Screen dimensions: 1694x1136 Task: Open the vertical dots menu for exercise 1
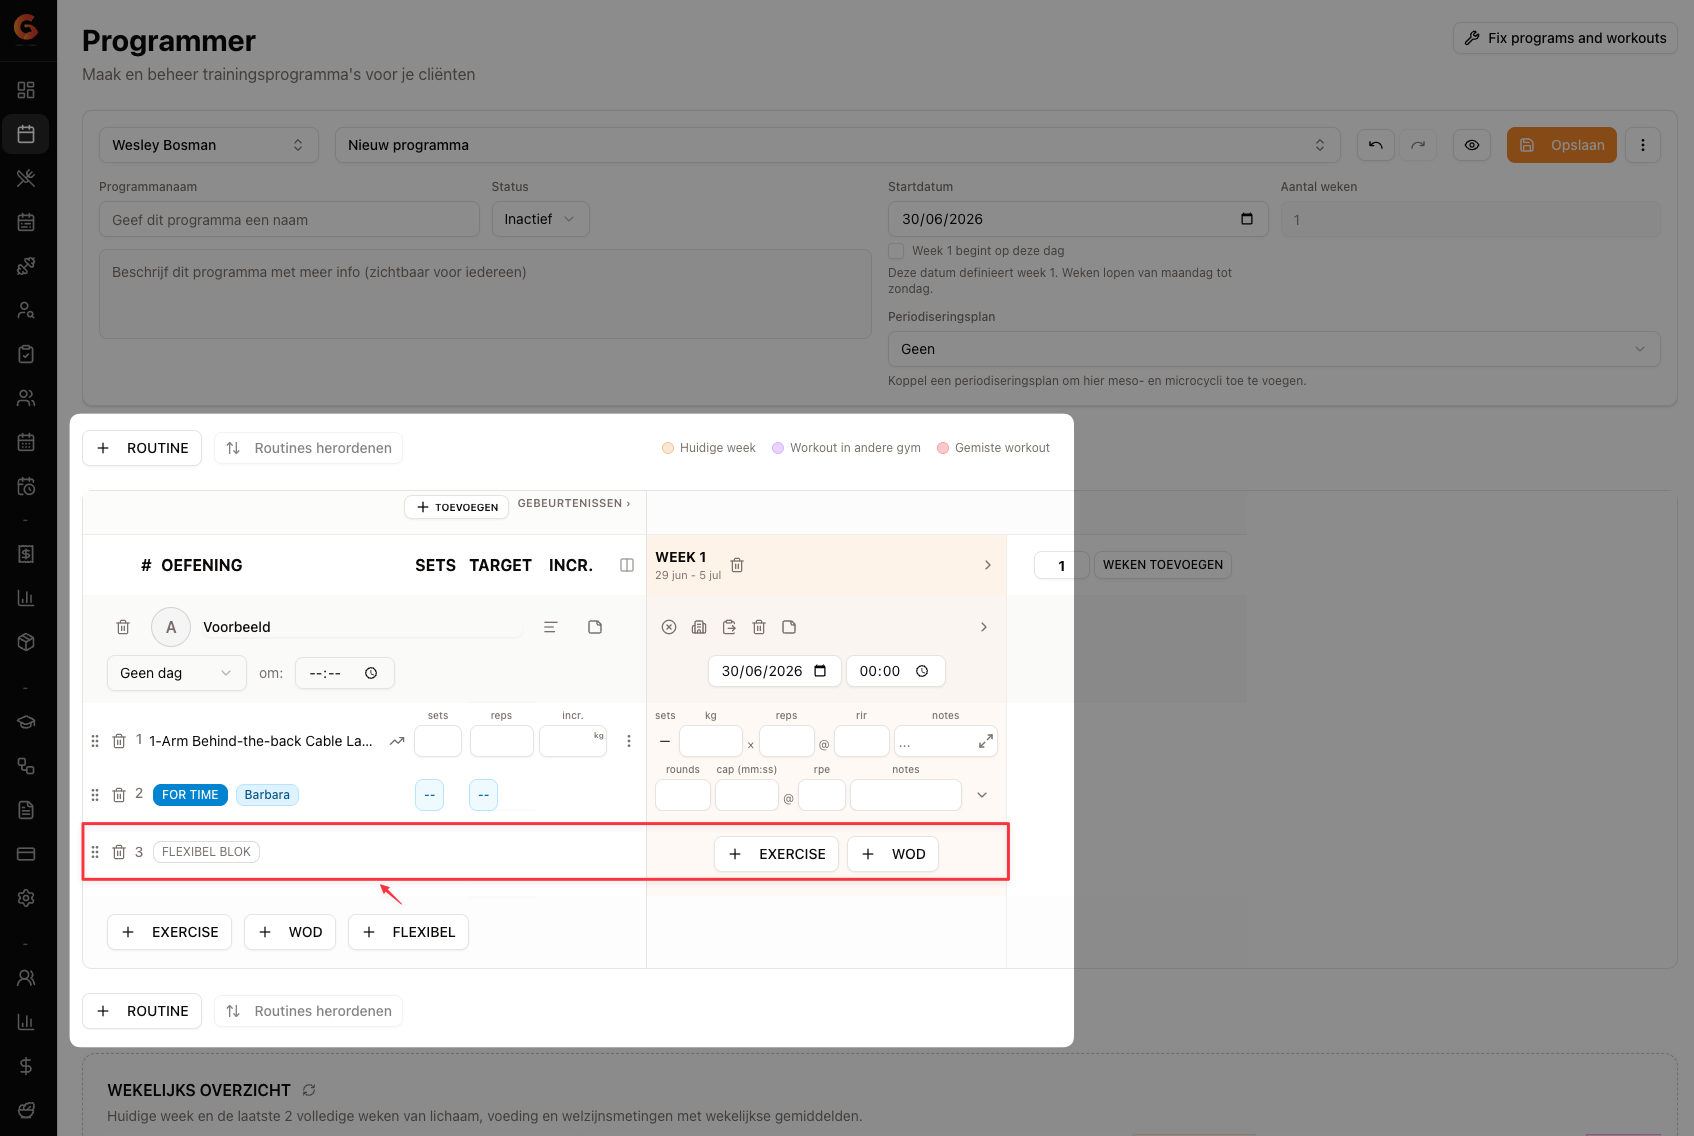coord(629,741)
